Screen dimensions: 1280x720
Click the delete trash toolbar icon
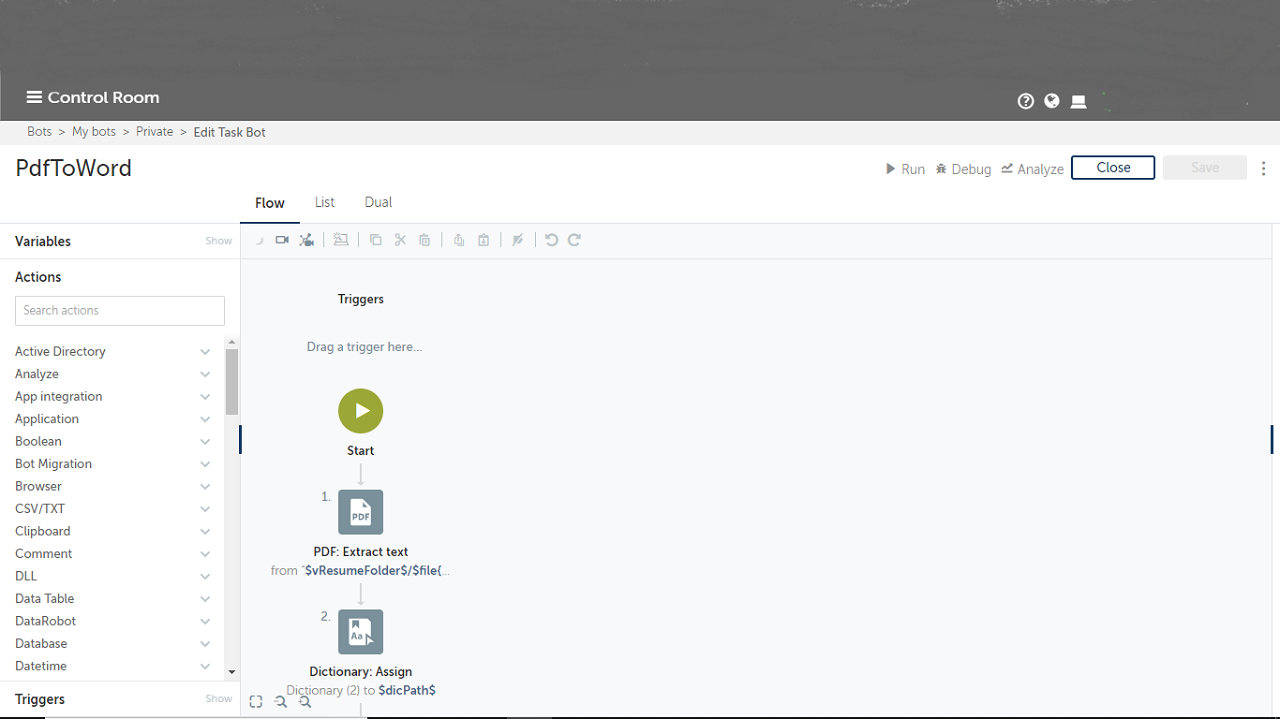point(425,240)
